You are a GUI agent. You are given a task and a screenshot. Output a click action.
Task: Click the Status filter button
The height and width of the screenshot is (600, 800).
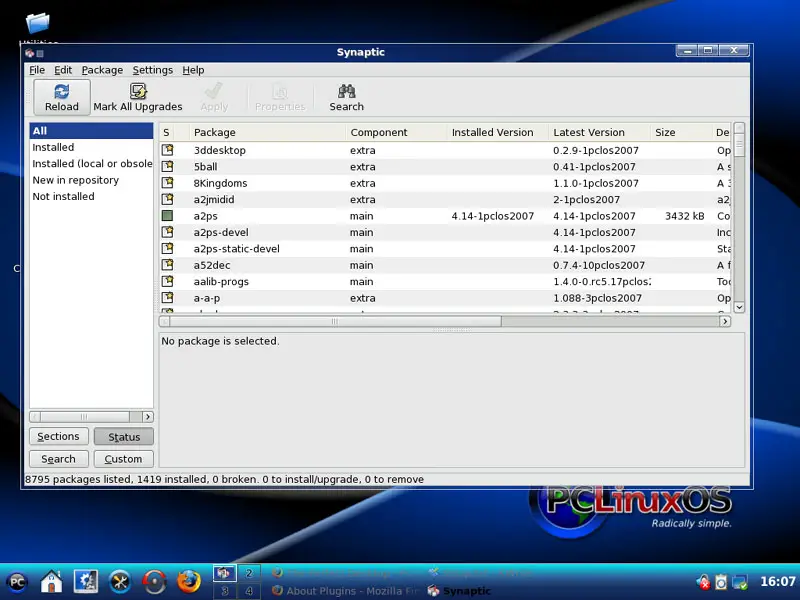click(x=124, y=437)
